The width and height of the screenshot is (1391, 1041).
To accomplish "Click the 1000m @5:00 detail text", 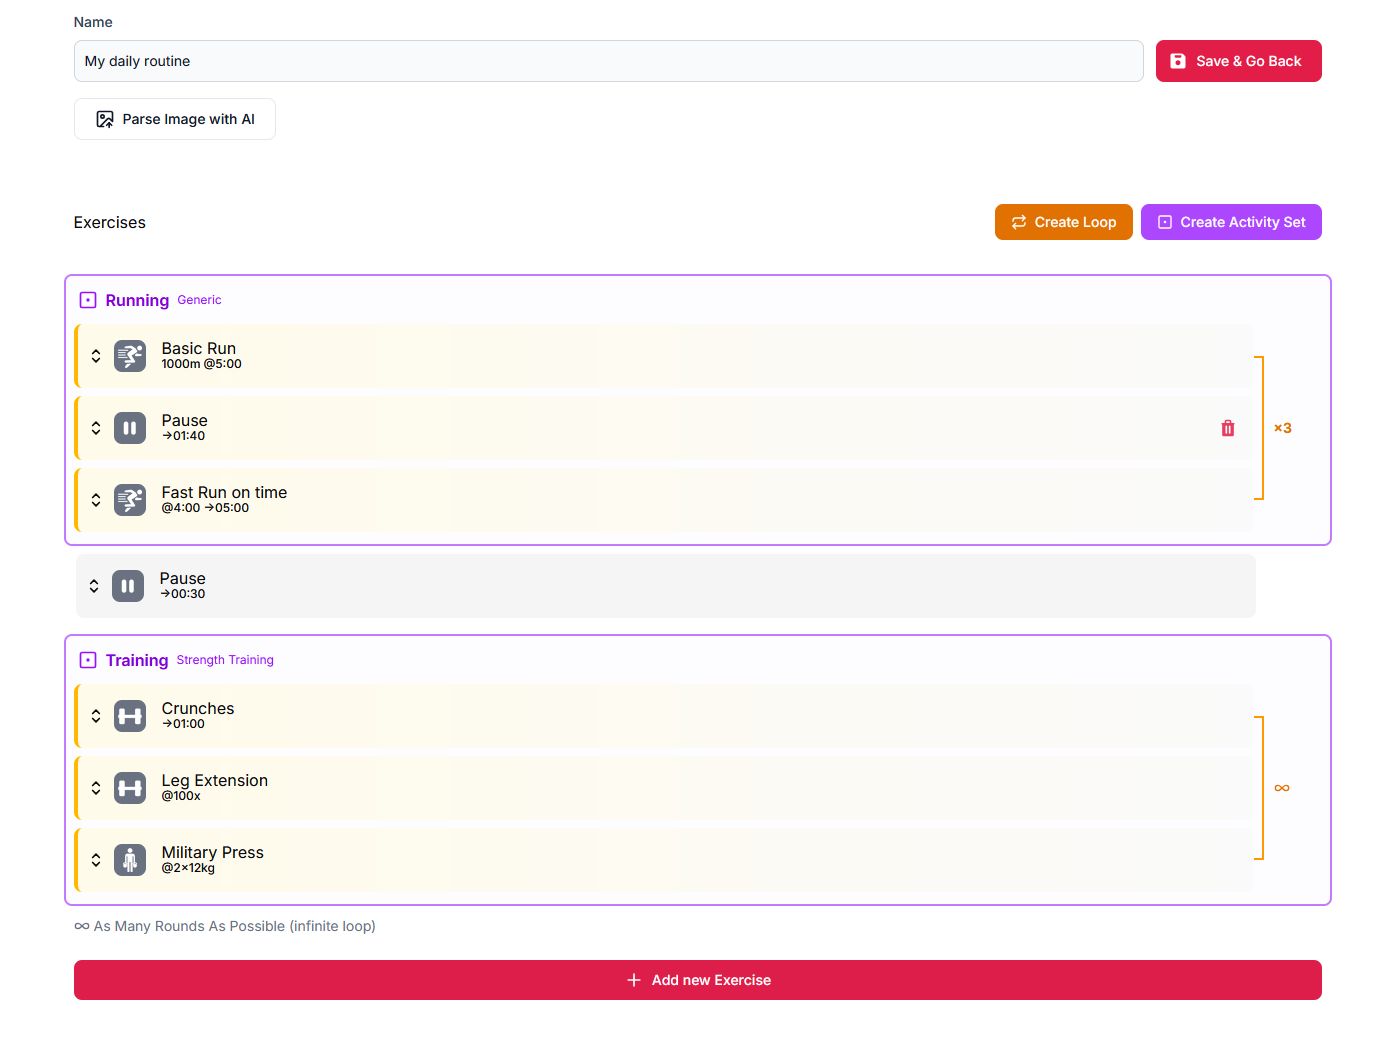I will pos(201,364).
